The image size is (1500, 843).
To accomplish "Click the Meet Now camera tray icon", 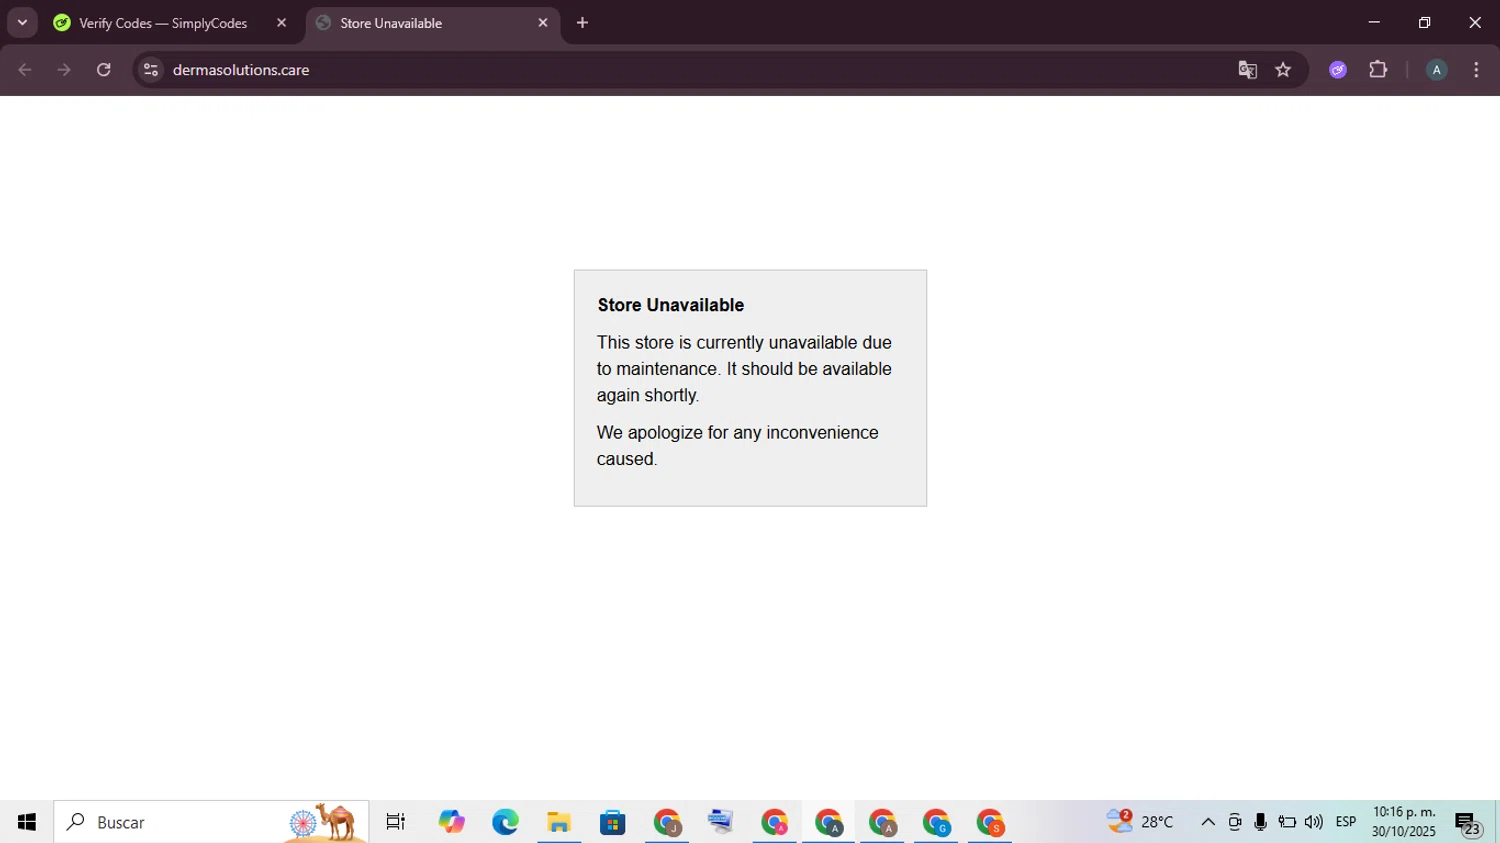I will pos(1235,822).
